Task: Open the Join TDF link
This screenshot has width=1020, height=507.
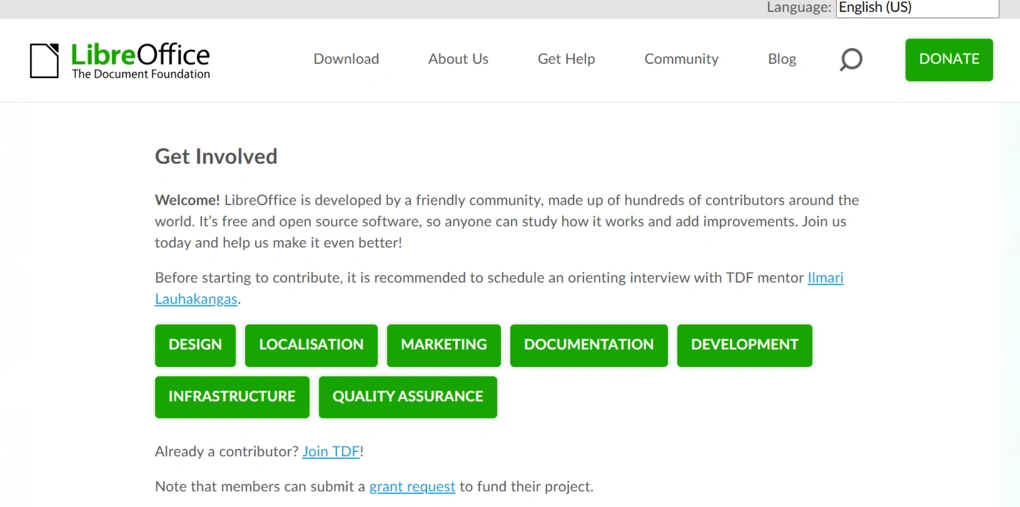Action: point(330,451)
